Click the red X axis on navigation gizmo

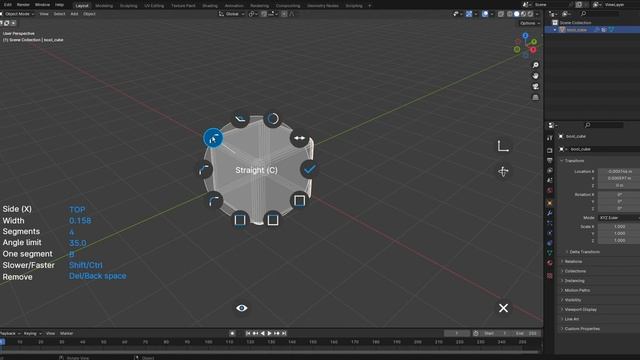point(533,50)
